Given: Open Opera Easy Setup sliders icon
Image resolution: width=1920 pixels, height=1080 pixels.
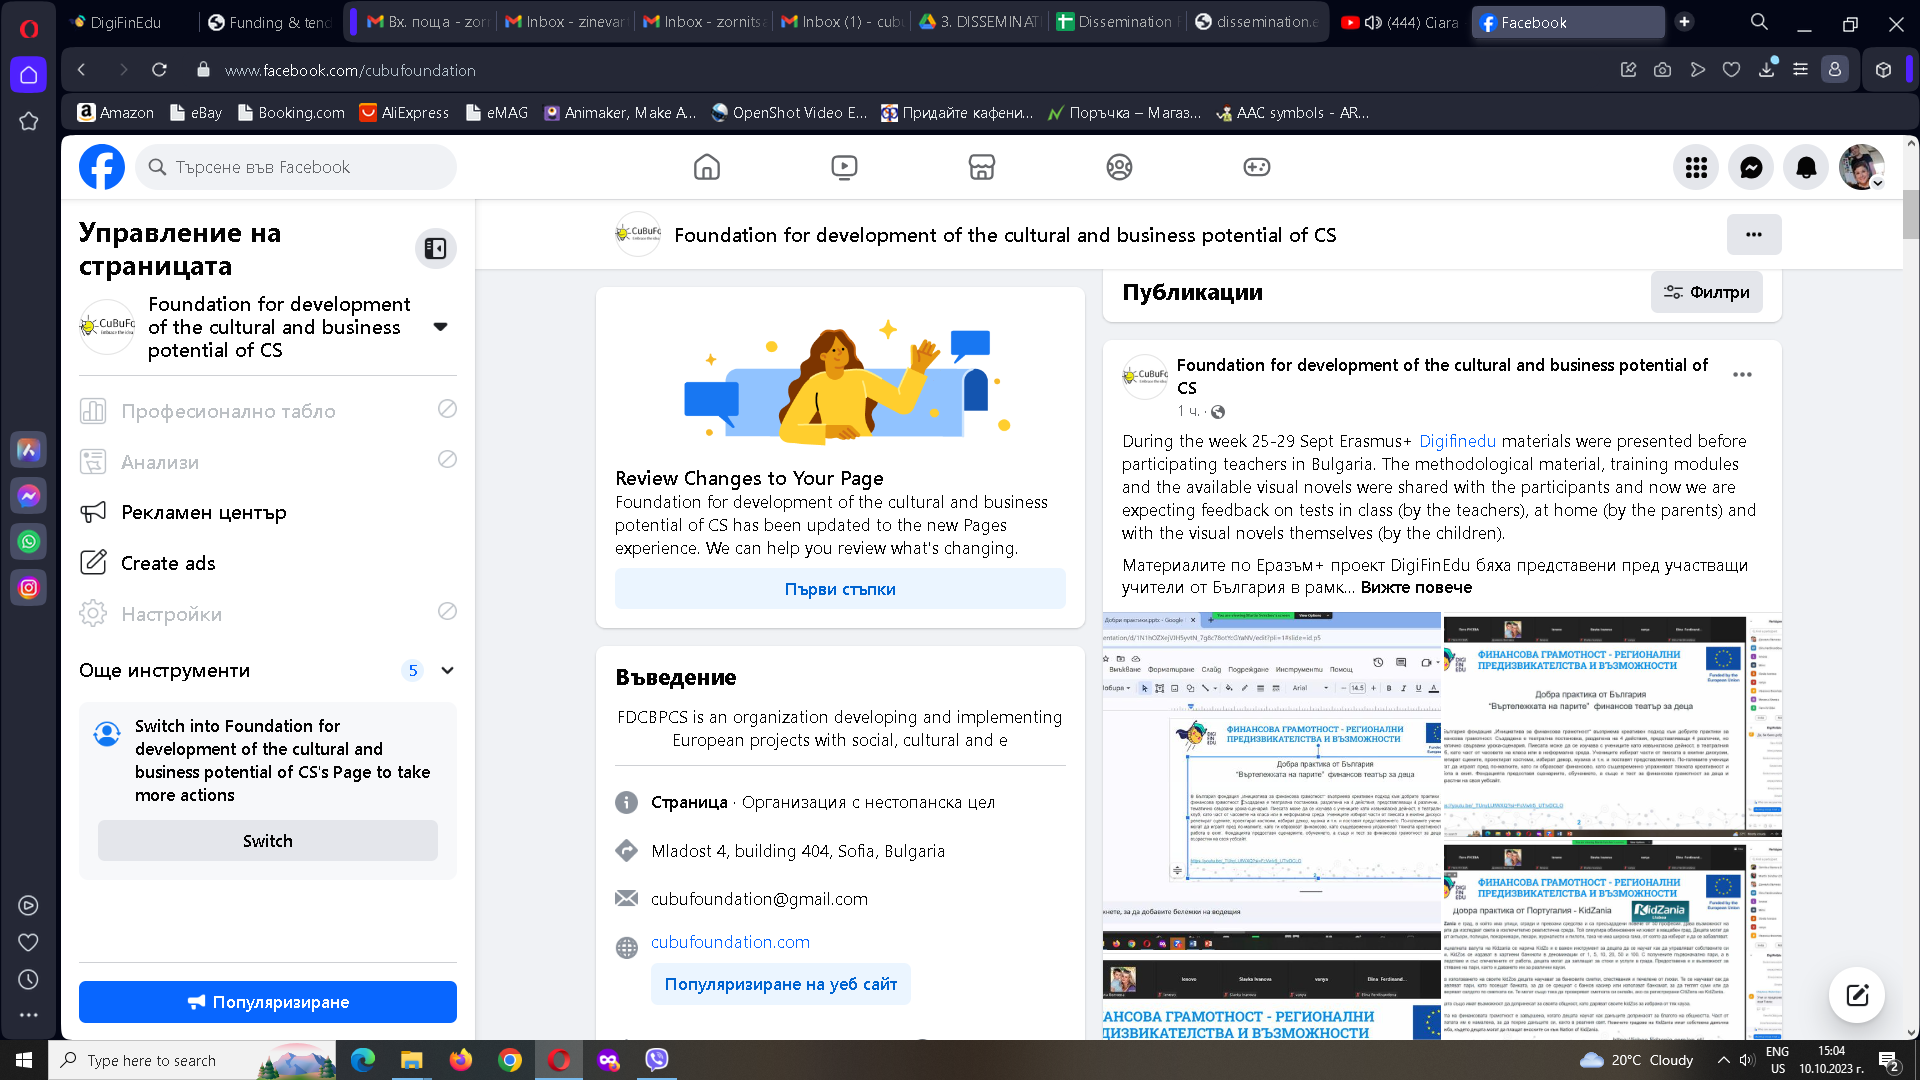Looking at the screenshot, I should click(1800, 70).
